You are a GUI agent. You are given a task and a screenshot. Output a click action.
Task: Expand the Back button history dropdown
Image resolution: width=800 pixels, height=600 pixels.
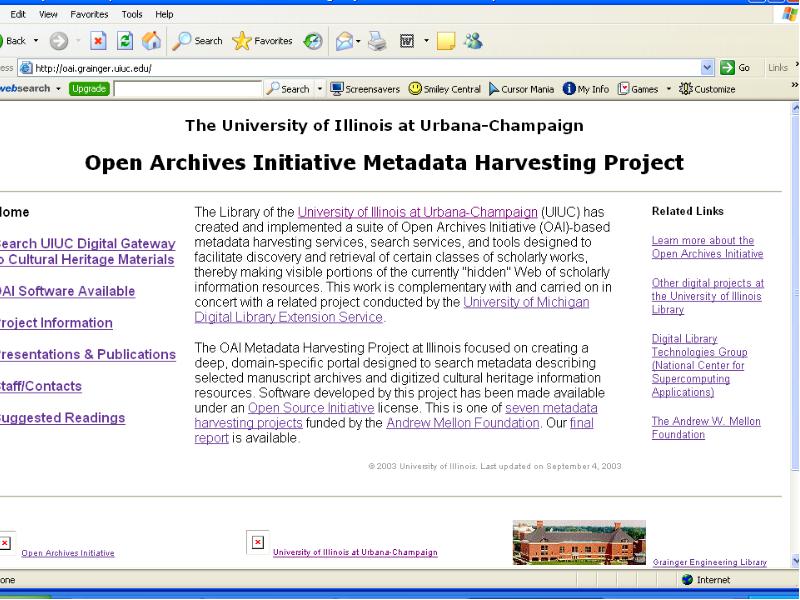36,41
